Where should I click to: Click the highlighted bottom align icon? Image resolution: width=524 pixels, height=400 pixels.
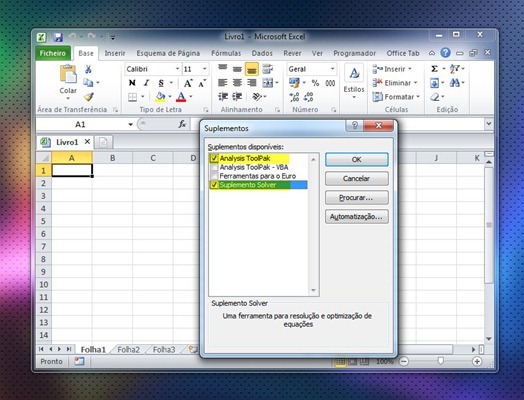pyautogui.click(x=252, y=69)
